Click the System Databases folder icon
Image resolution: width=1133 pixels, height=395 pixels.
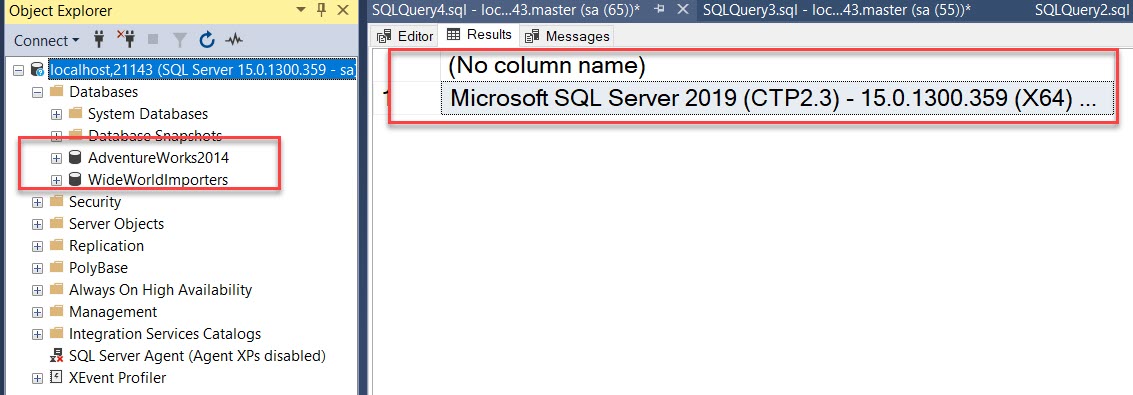[75, 114]
